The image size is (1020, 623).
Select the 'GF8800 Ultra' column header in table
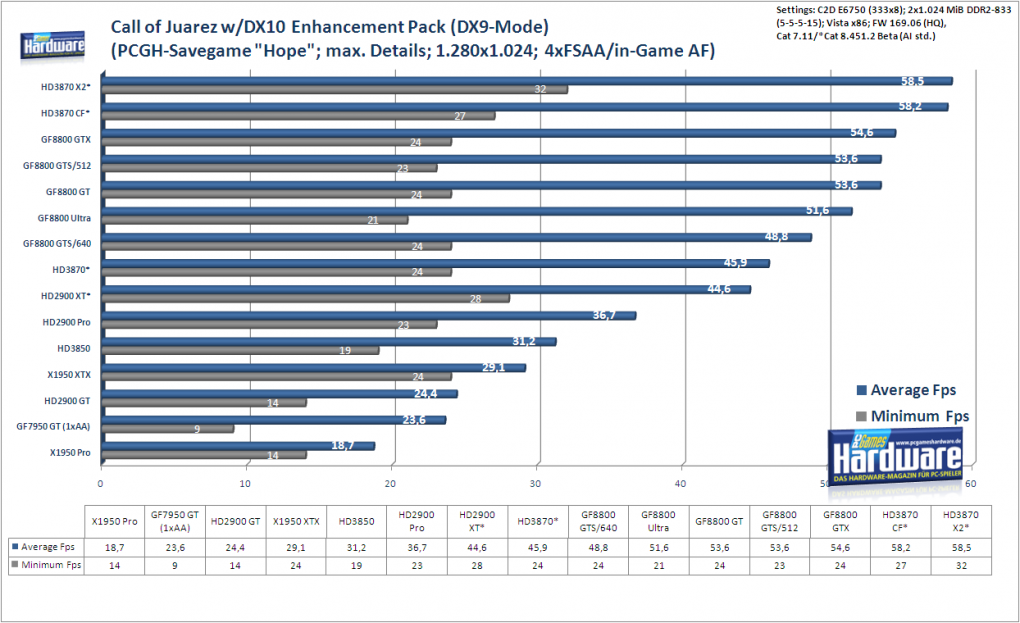(x=658, y=521)
